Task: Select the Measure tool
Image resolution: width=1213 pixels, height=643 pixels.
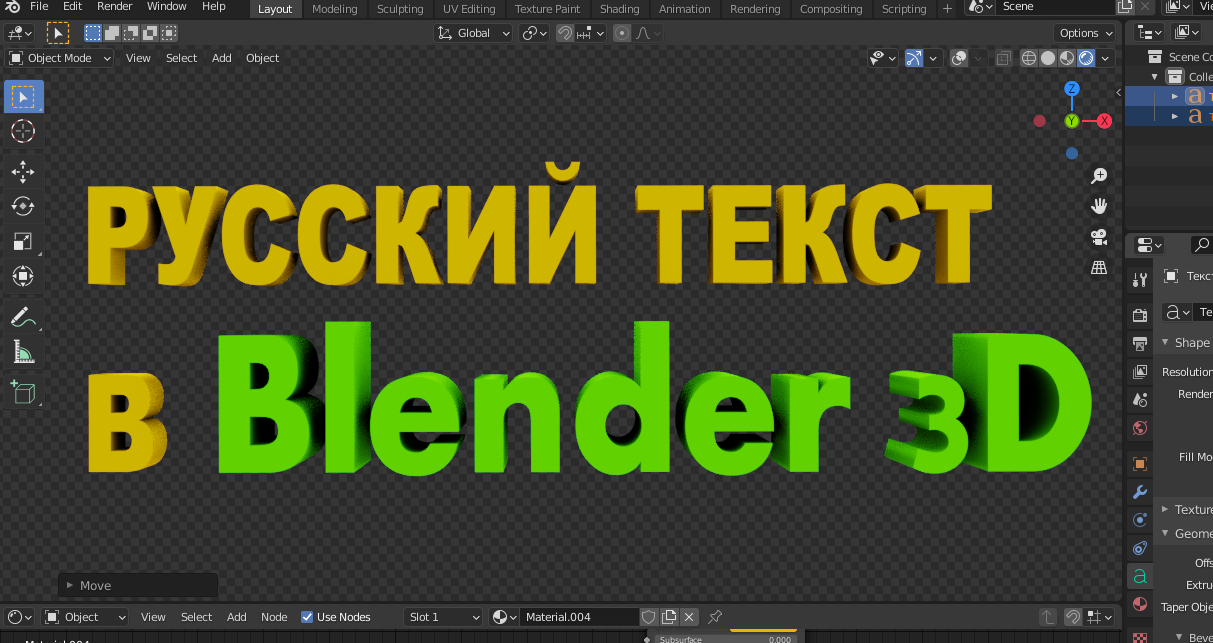Action: pos(23,352)
